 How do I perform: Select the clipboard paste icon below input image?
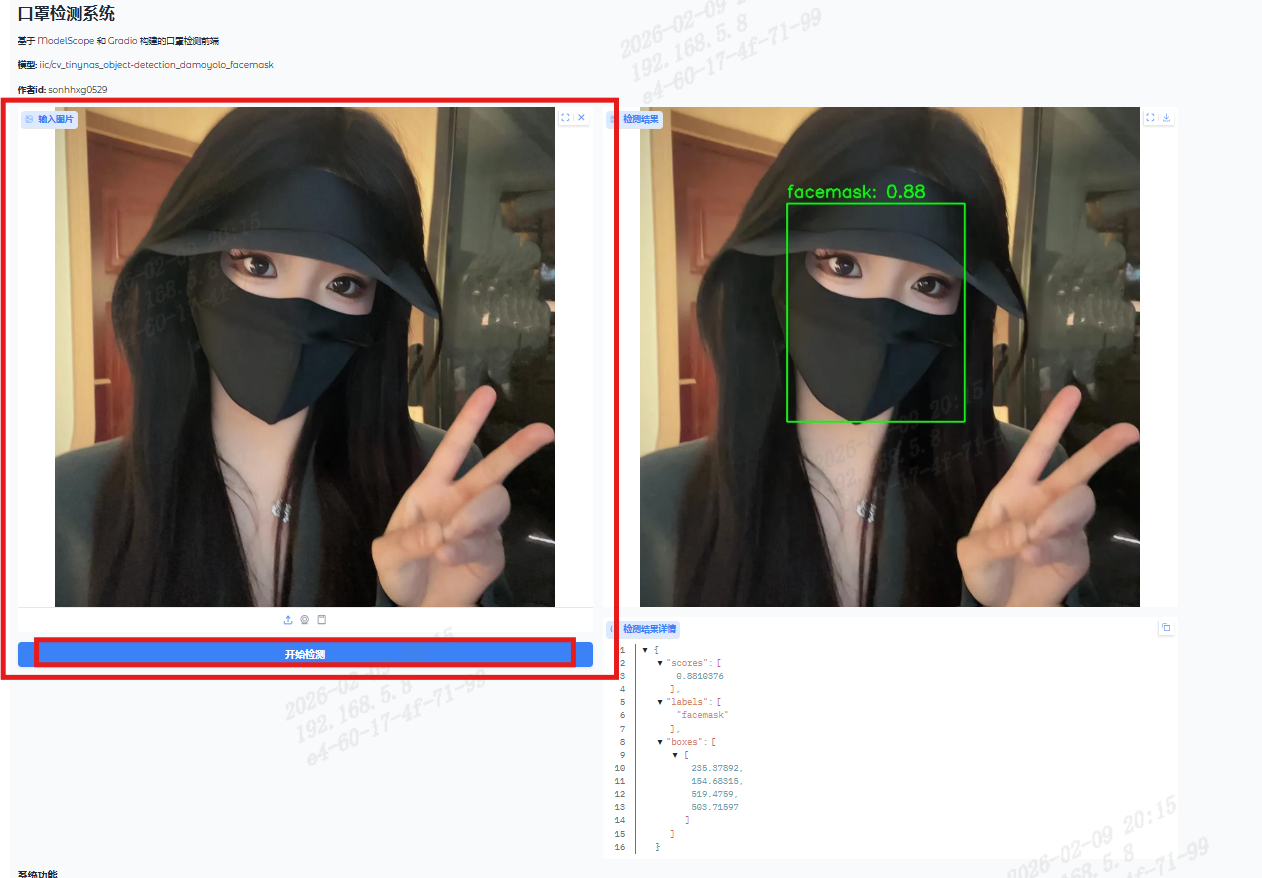pyautogui.click(x=321, y=620)
